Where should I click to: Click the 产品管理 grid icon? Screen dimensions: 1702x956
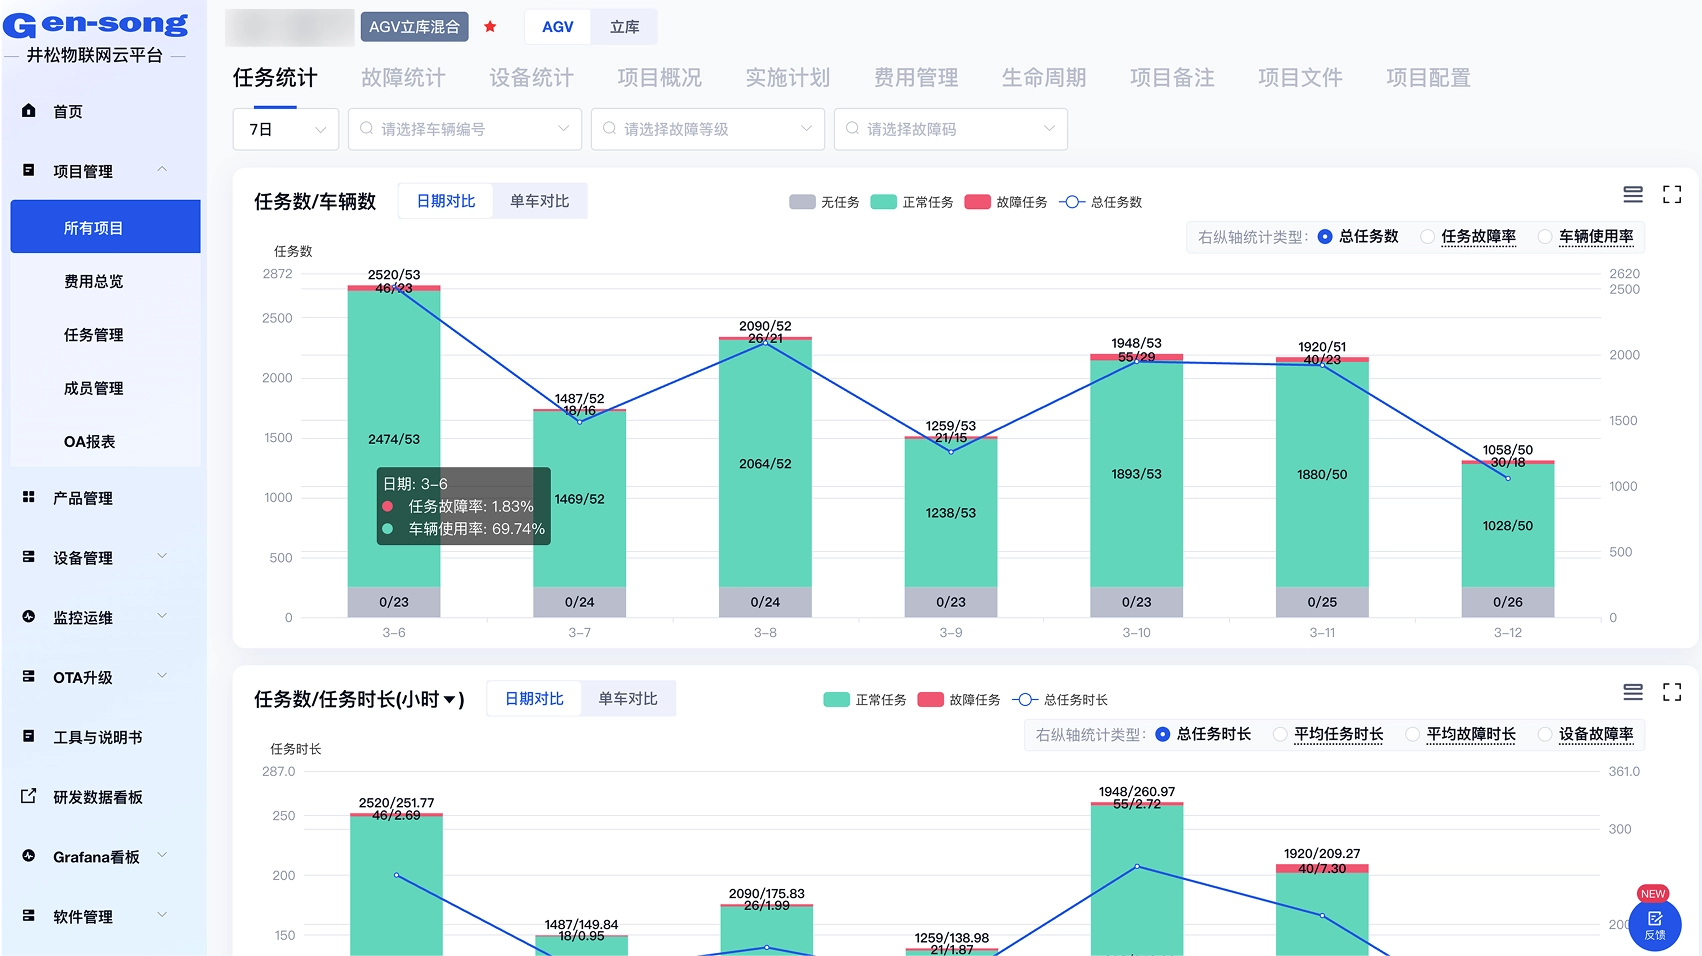click(29, 498)
